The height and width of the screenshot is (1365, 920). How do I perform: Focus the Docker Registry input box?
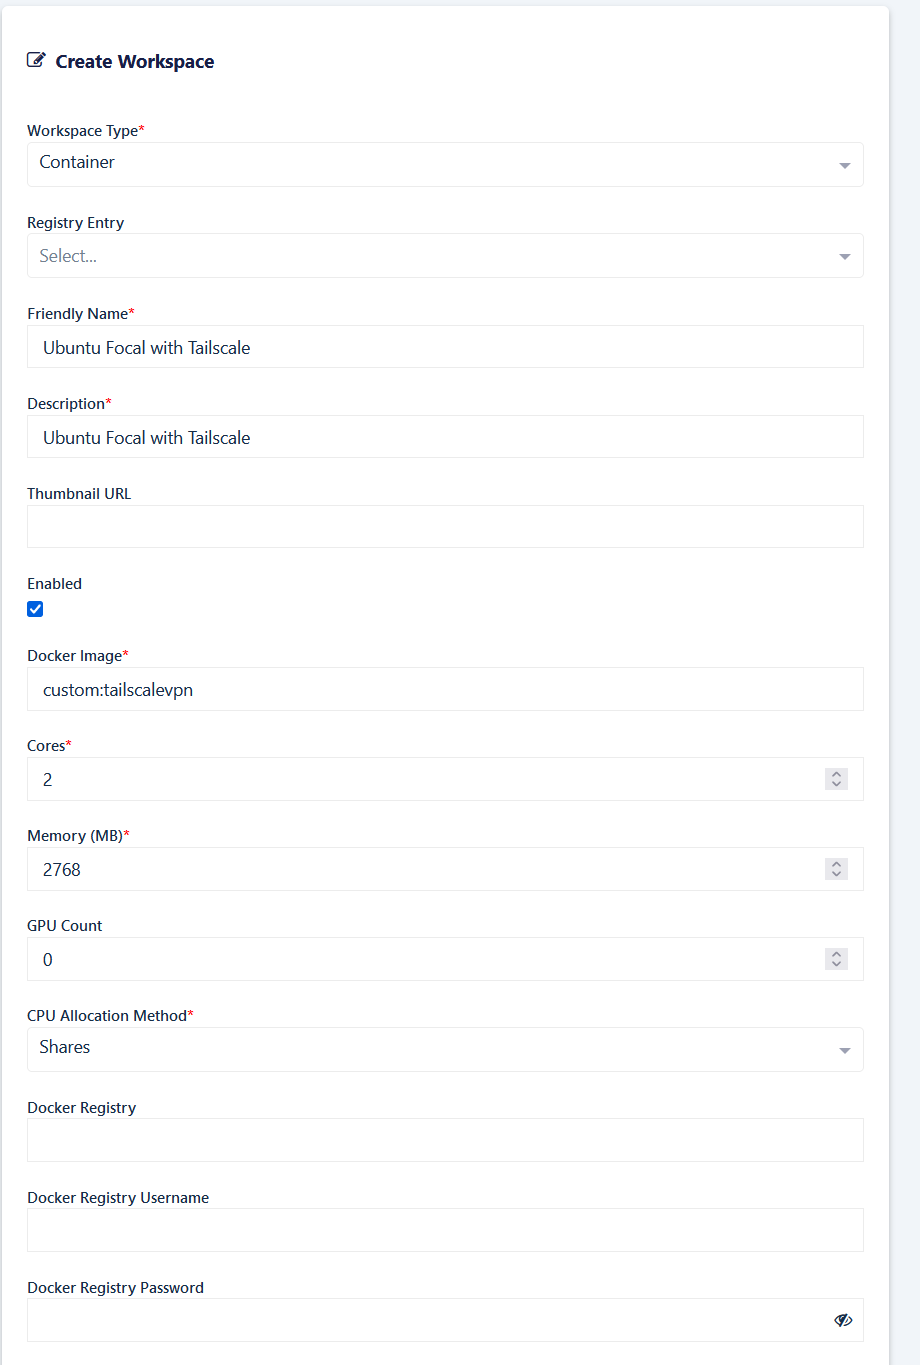click(445, 1140)
